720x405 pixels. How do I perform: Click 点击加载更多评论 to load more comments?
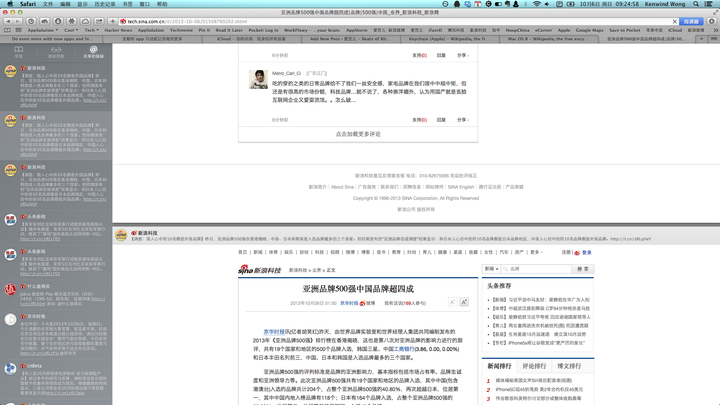point(357,134)
